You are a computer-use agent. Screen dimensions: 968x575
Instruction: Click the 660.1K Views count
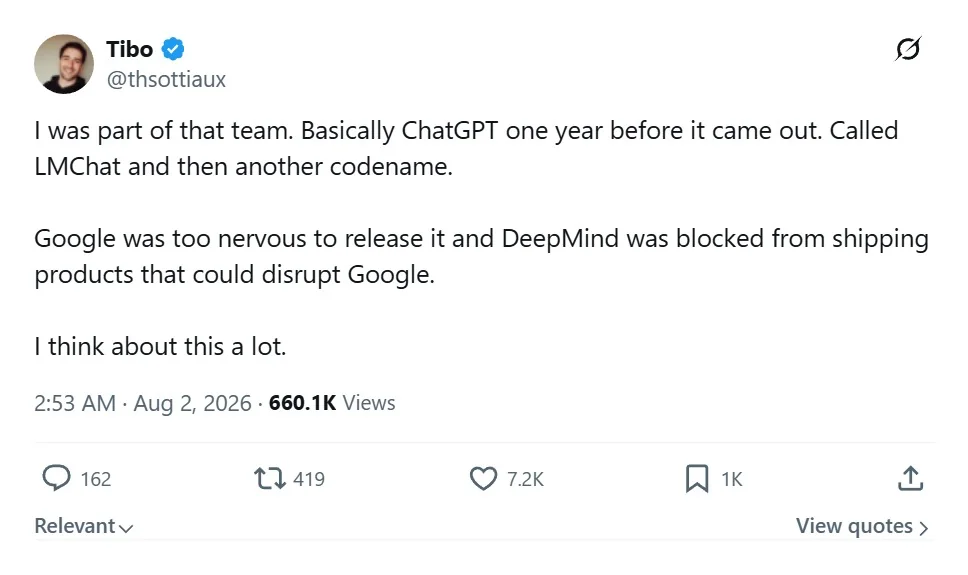[x=332, y=403]
